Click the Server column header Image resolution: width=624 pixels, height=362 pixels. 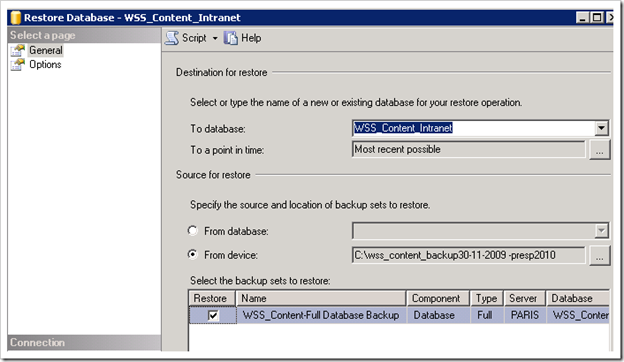(x=525, y=298)
